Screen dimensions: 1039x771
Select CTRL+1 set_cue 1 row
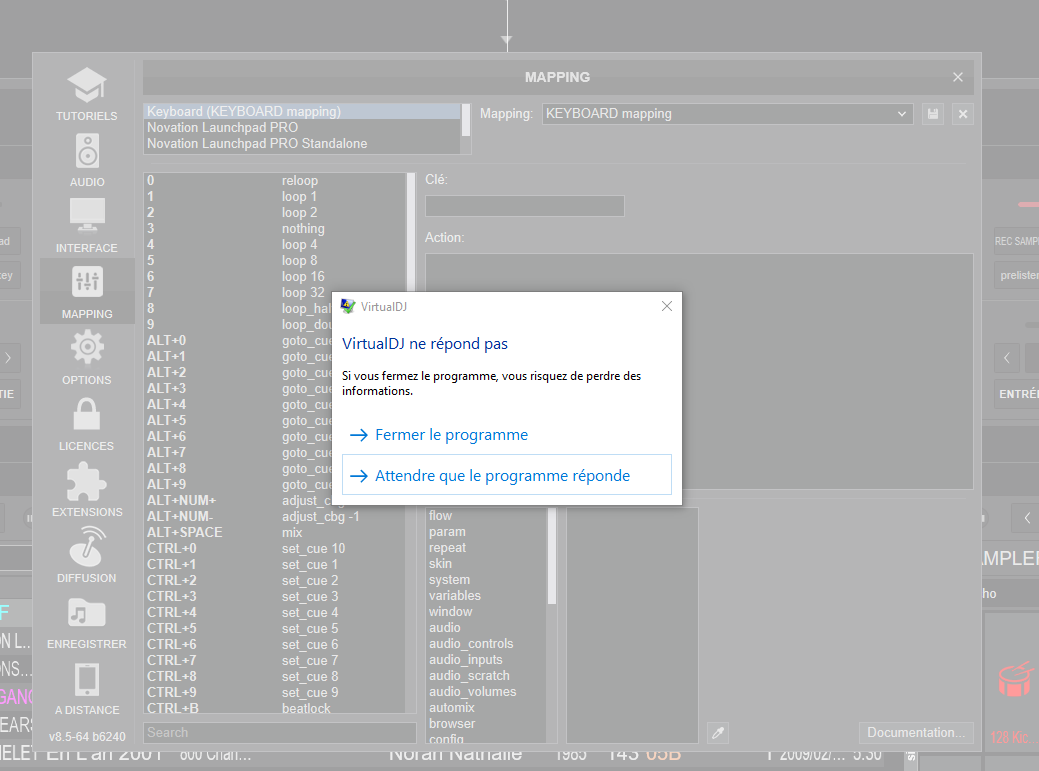pos(275,564)
